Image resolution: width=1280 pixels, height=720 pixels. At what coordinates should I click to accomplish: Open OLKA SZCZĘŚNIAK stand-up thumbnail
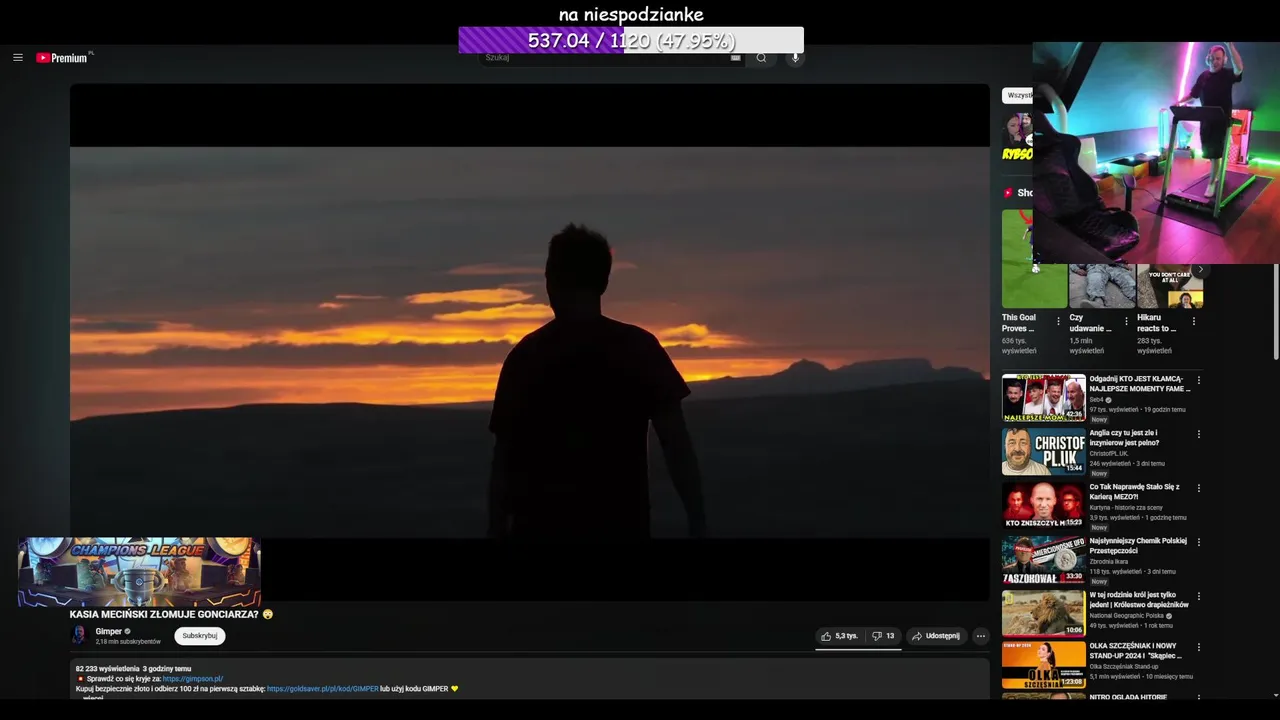pyautogui.click(x=1044, y=665)
